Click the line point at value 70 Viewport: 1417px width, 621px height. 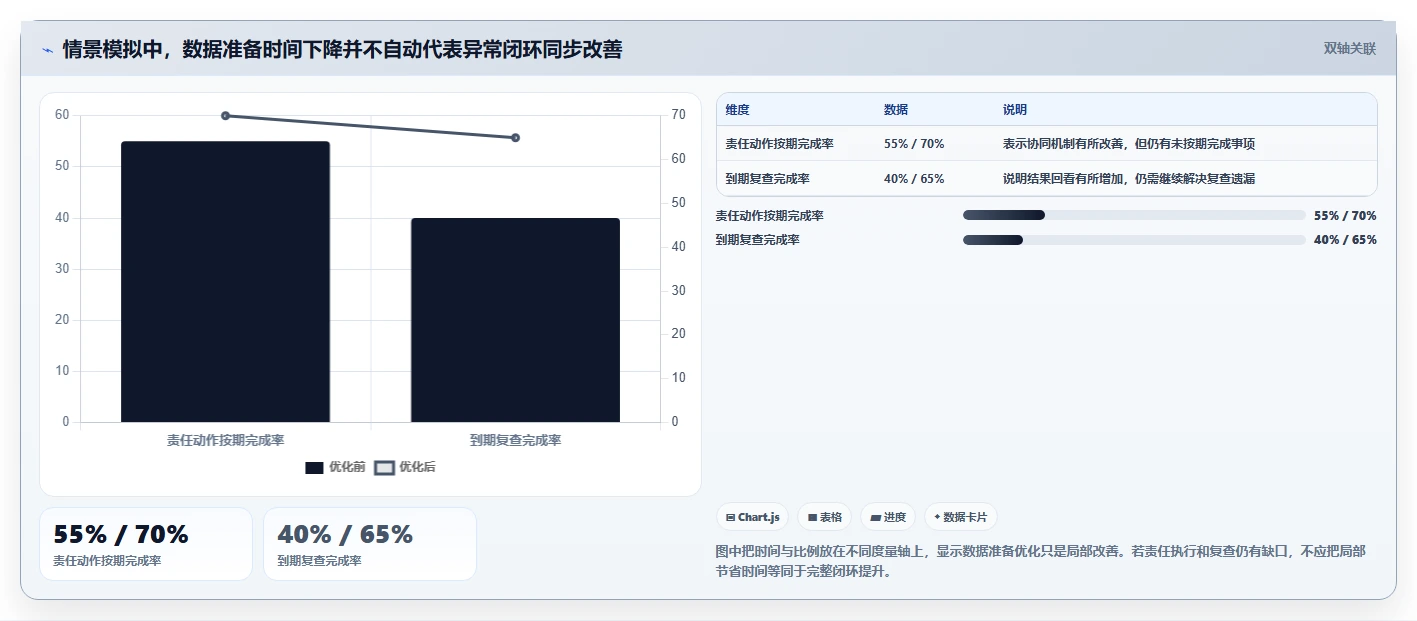[225, 116]
